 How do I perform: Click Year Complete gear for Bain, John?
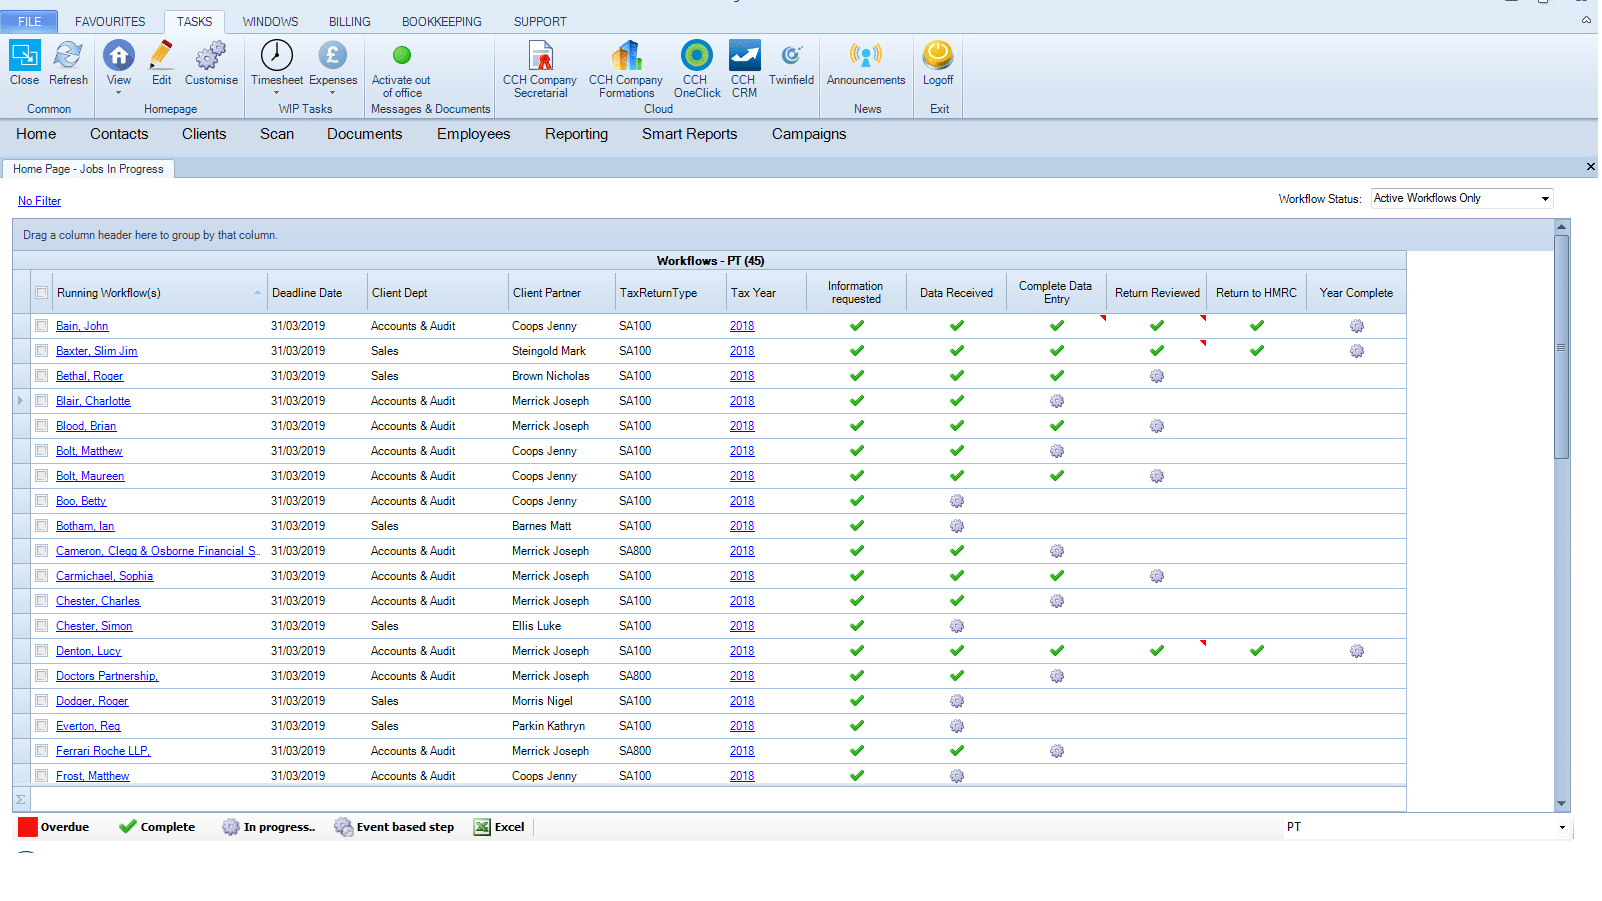pos(1356,326)
